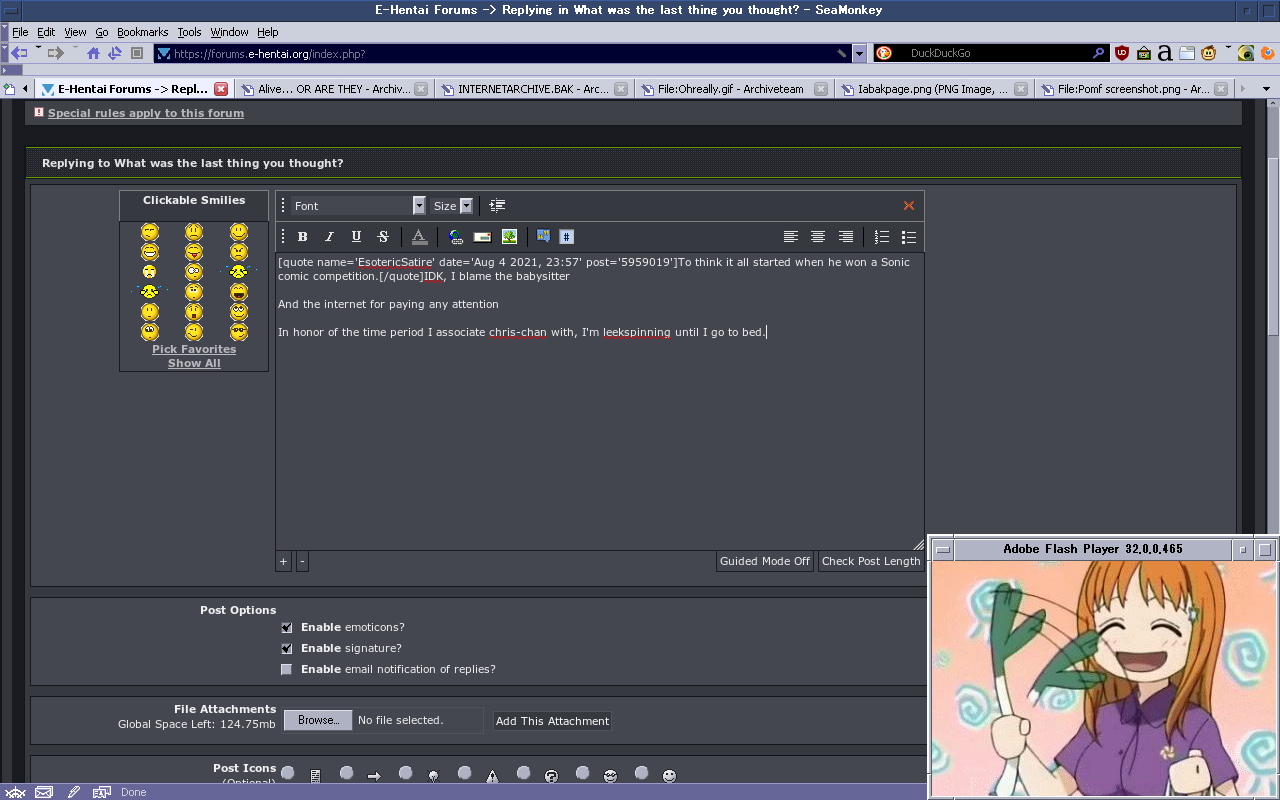
Task: Click the Stop loading button
Action: [138, 53]
